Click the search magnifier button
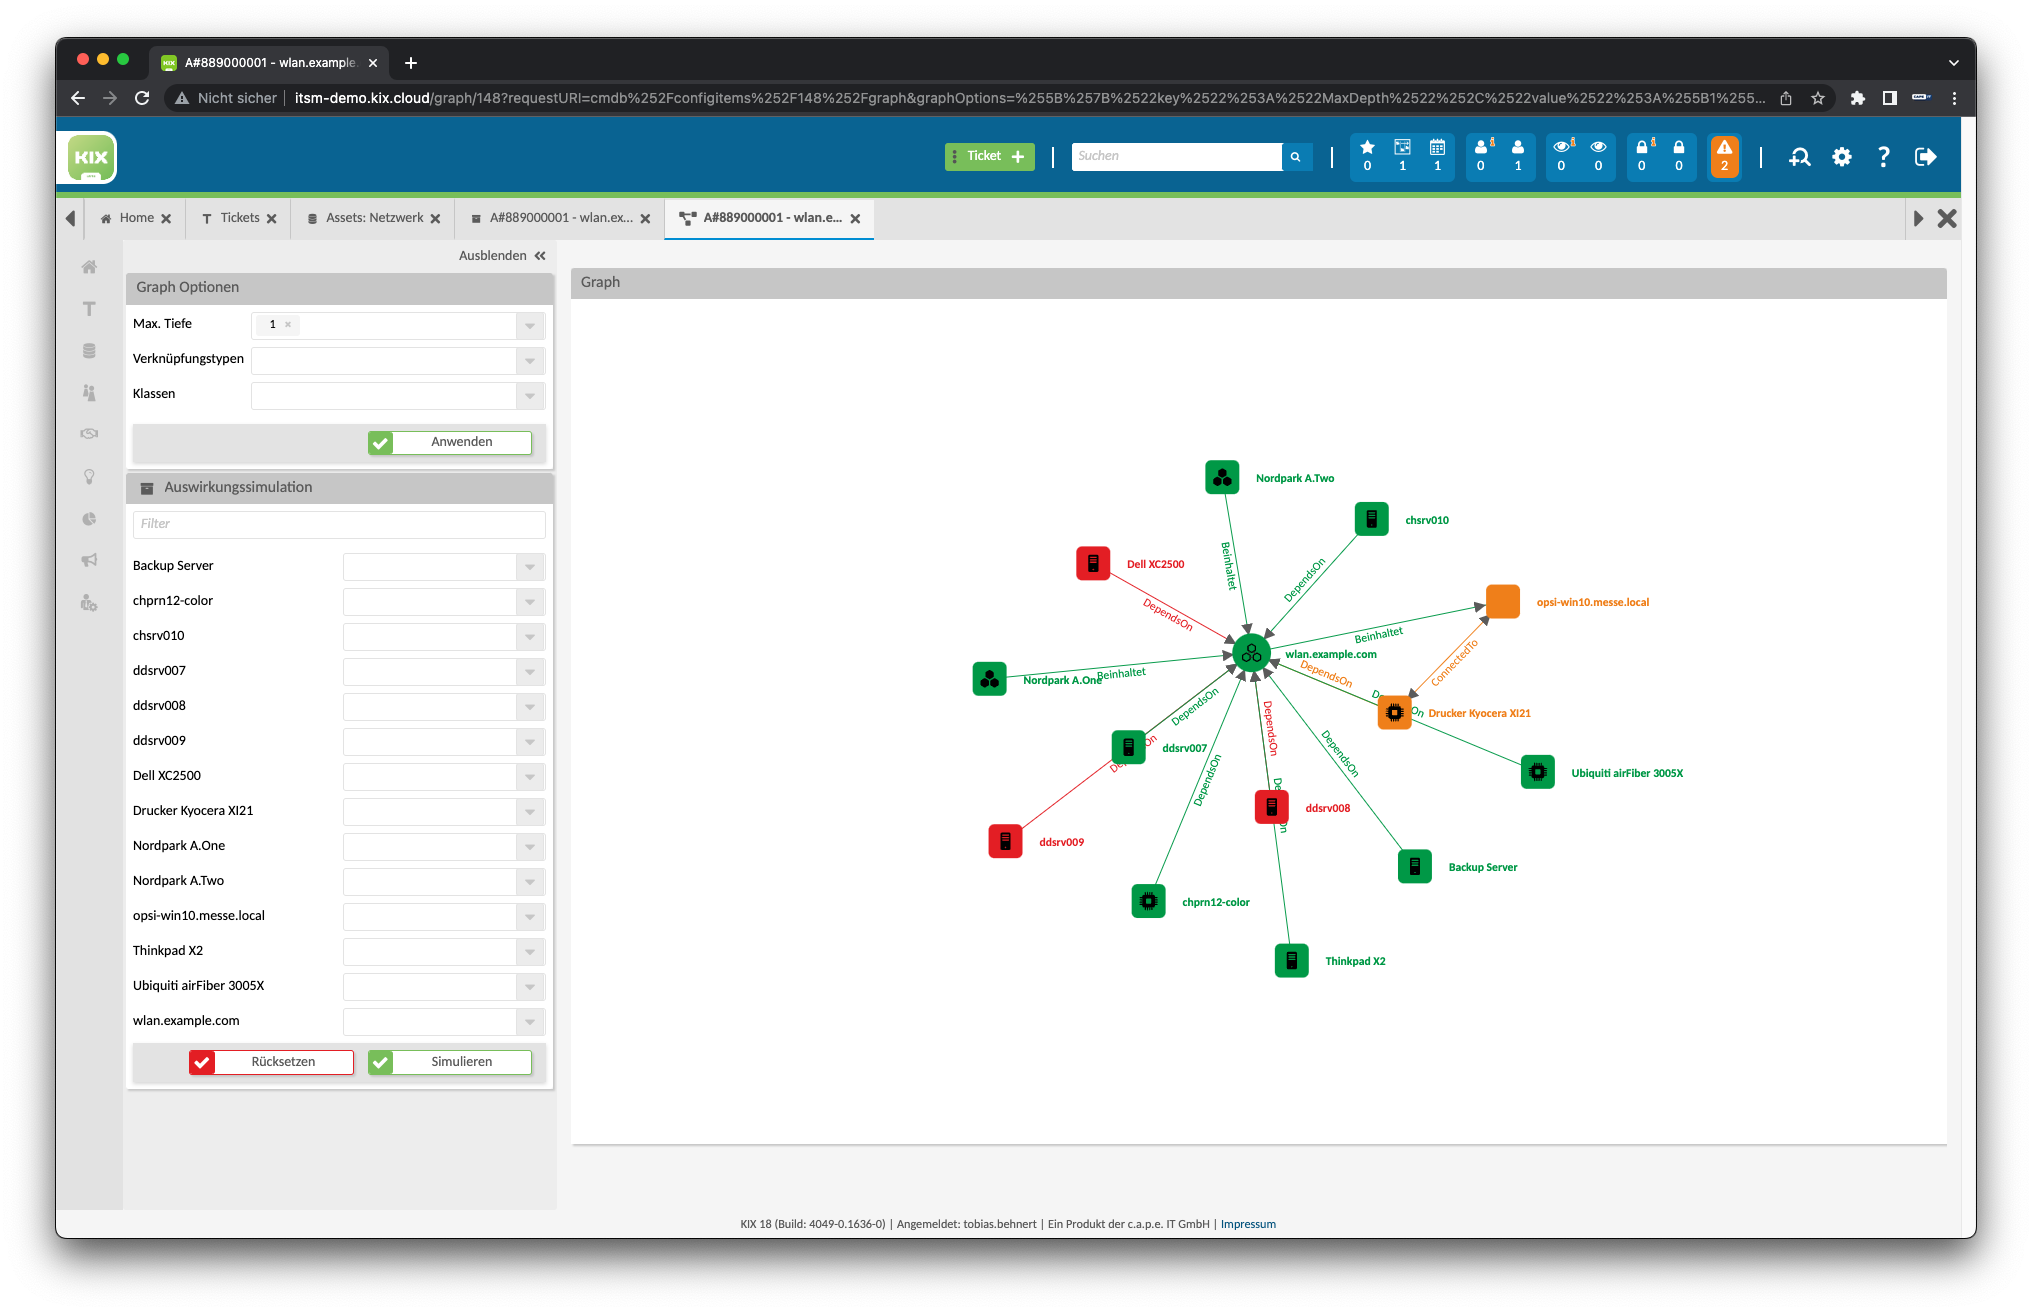 click(x=1296, y=157)
